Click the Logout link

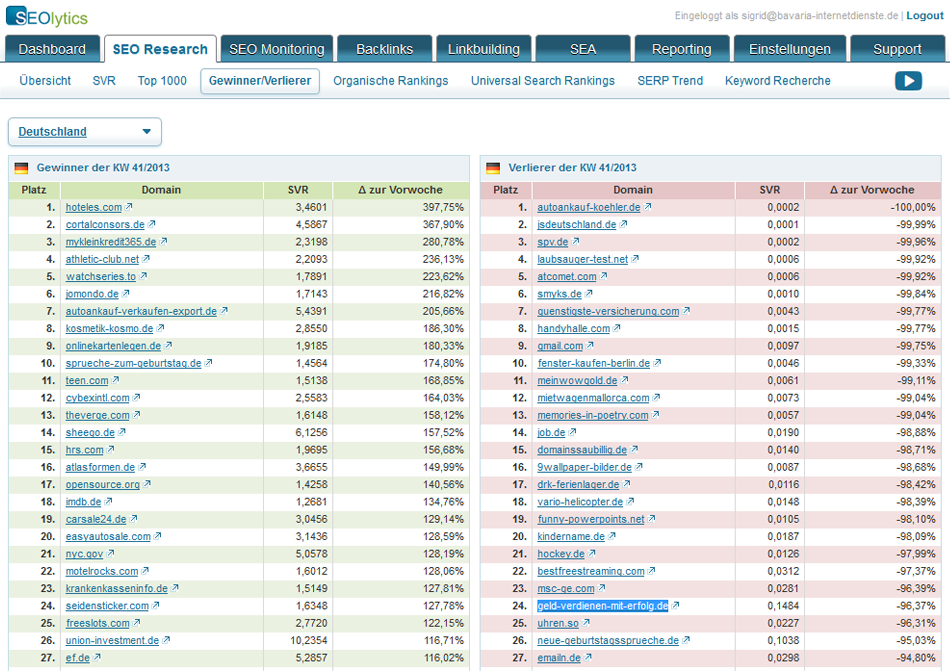point(925,16)
